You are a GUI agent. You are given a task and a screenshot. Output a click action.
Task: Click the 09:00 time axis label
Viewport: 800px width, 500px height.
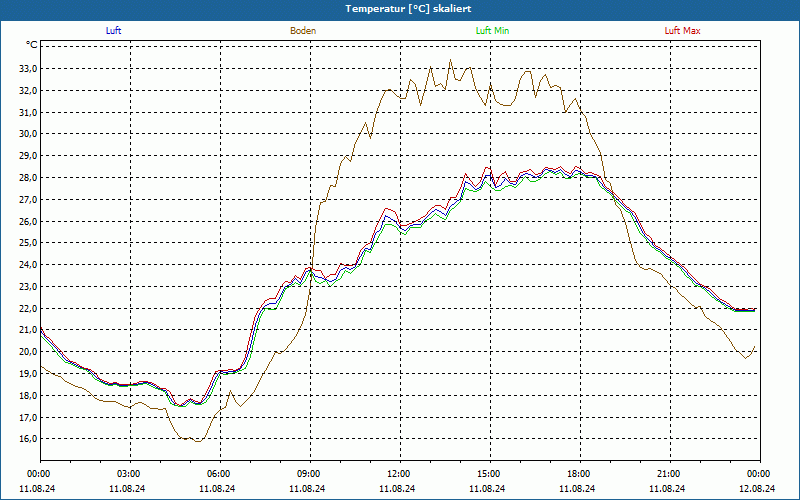pos(311,474)
